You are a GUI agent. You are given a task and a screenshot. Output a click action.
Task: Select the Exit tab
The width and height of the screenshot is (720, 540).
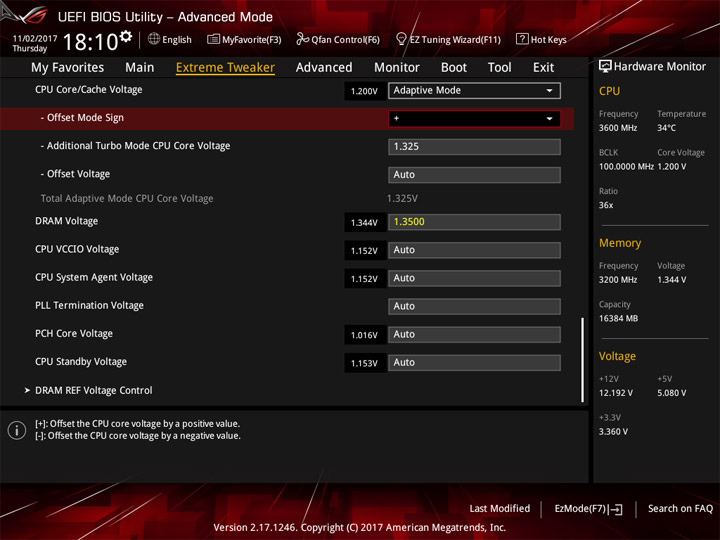coord(543,68)
